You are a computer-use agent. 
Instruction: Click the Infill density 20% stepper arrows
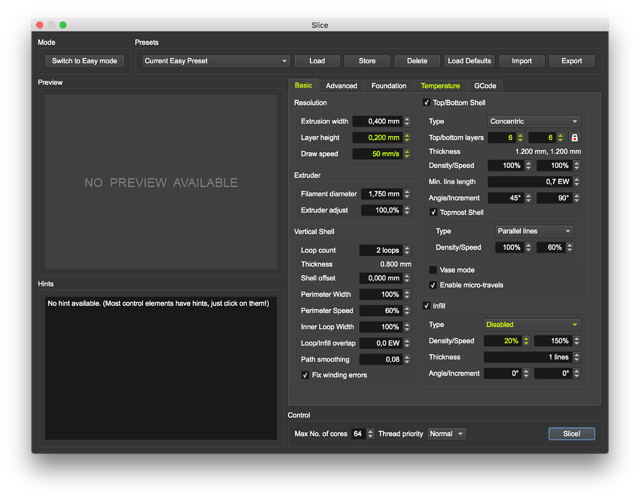(x=526, y=341)
